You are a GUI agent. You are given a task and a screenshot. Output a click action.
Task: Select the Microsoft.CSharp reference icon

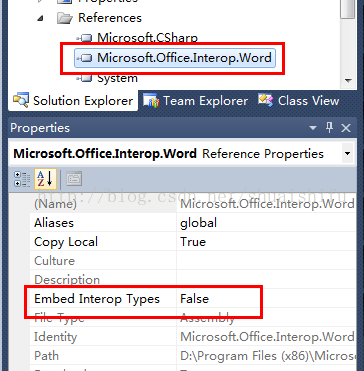[84, 38]
